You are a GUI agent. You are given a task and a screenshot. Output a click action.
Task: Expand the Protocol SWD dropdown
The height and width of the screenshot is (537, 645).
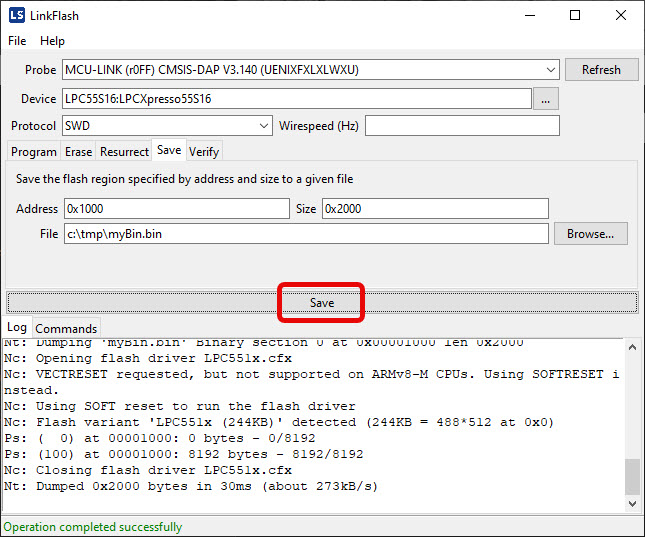tap(264, 126)
